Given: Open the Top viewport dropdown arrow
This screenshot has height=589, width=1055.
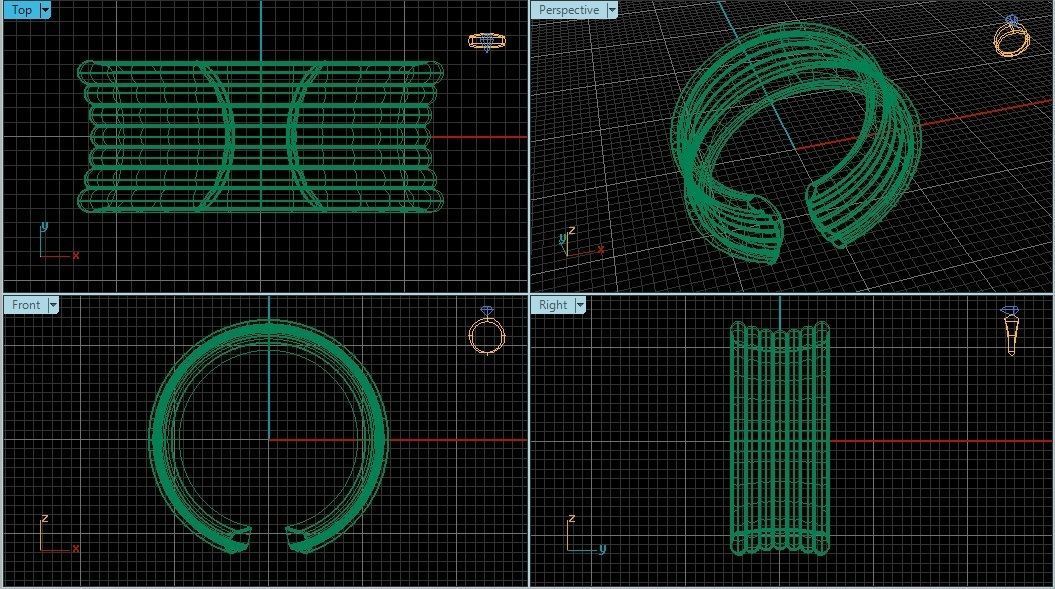Looking at the screenshot, I should (45, 10).
